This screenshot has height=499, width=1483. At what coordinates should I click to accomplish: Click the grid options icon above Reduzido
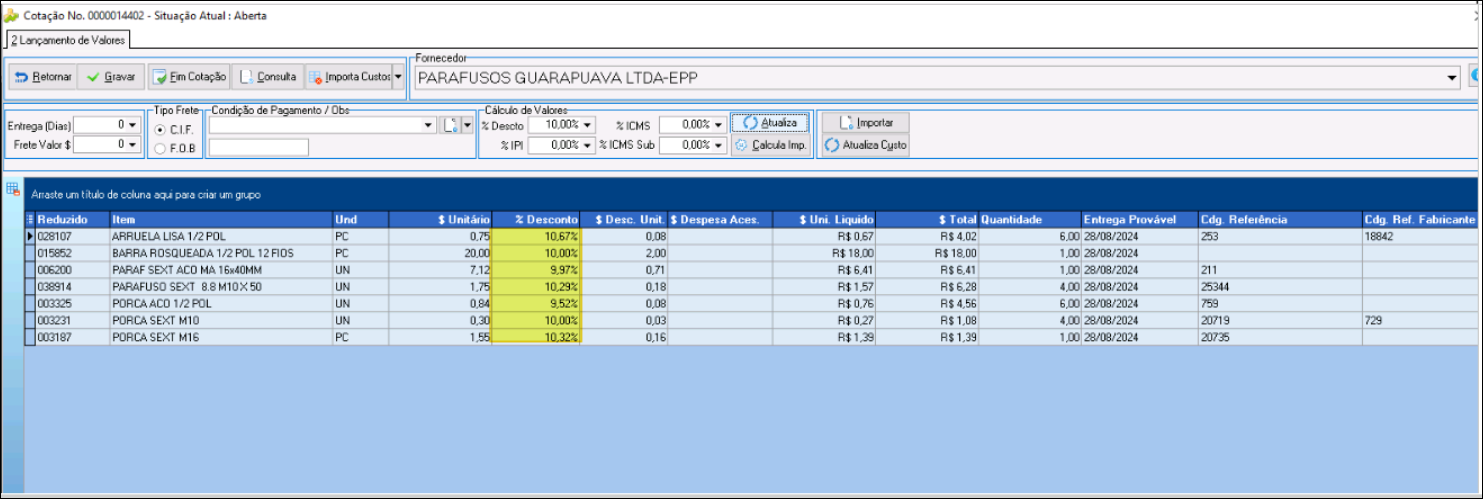coord(13,187)
